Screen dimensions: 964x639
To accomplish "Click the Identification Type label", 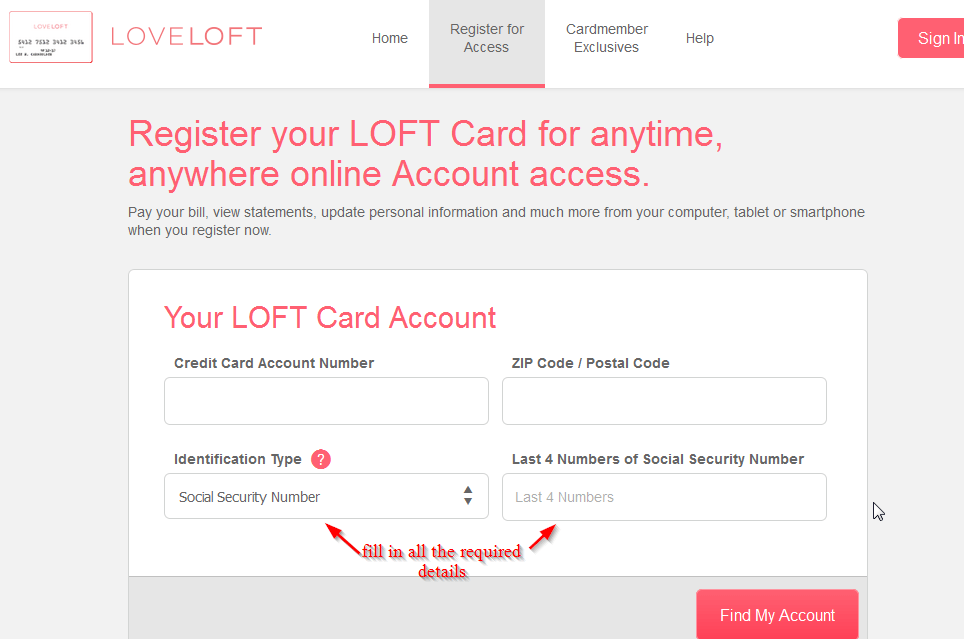I will [x=239, y=458].
